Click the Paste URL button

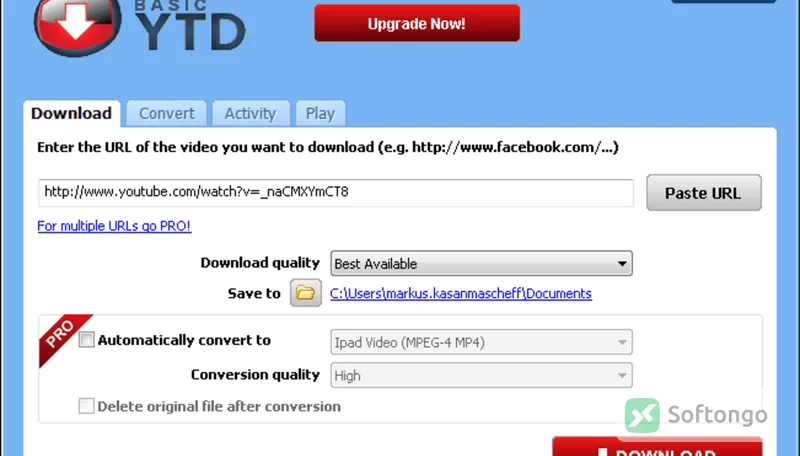click(x=704, y=193)
